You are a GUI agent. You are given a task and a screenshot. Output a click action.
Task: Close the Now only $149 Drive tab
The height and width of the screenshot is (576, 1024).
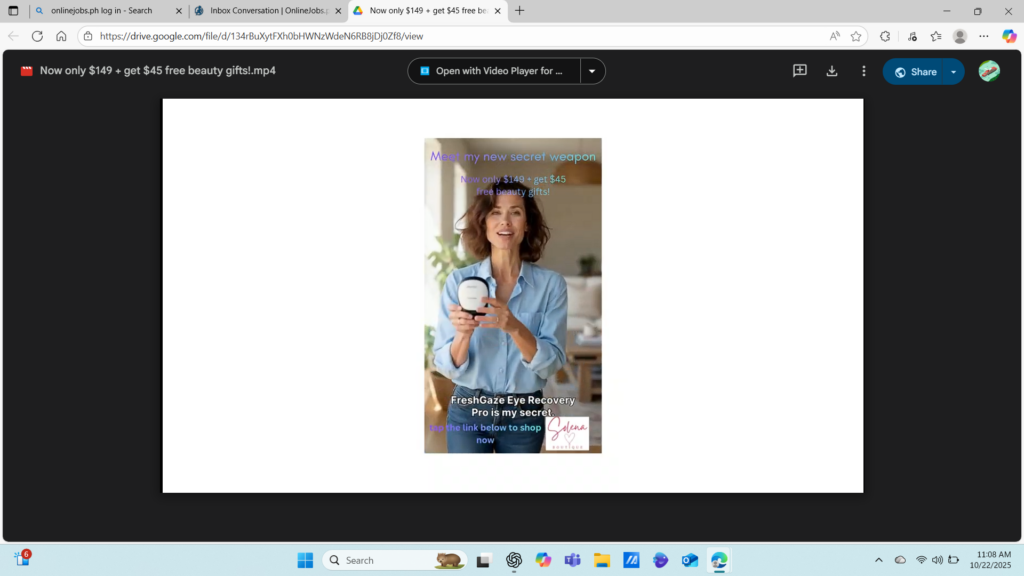click(x=498, y=11)
